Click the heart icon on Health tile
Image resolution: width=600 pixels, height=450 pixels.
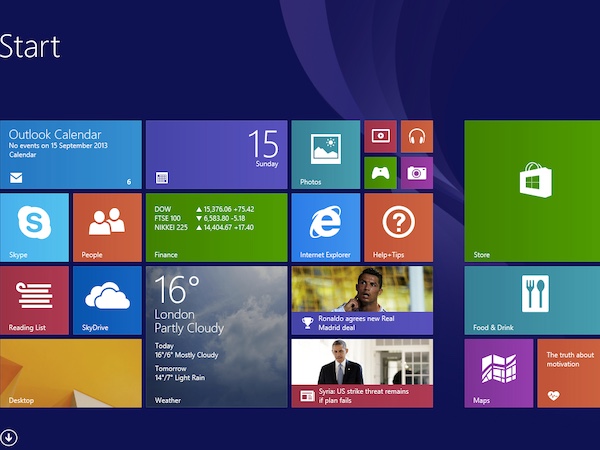[553, 395]
